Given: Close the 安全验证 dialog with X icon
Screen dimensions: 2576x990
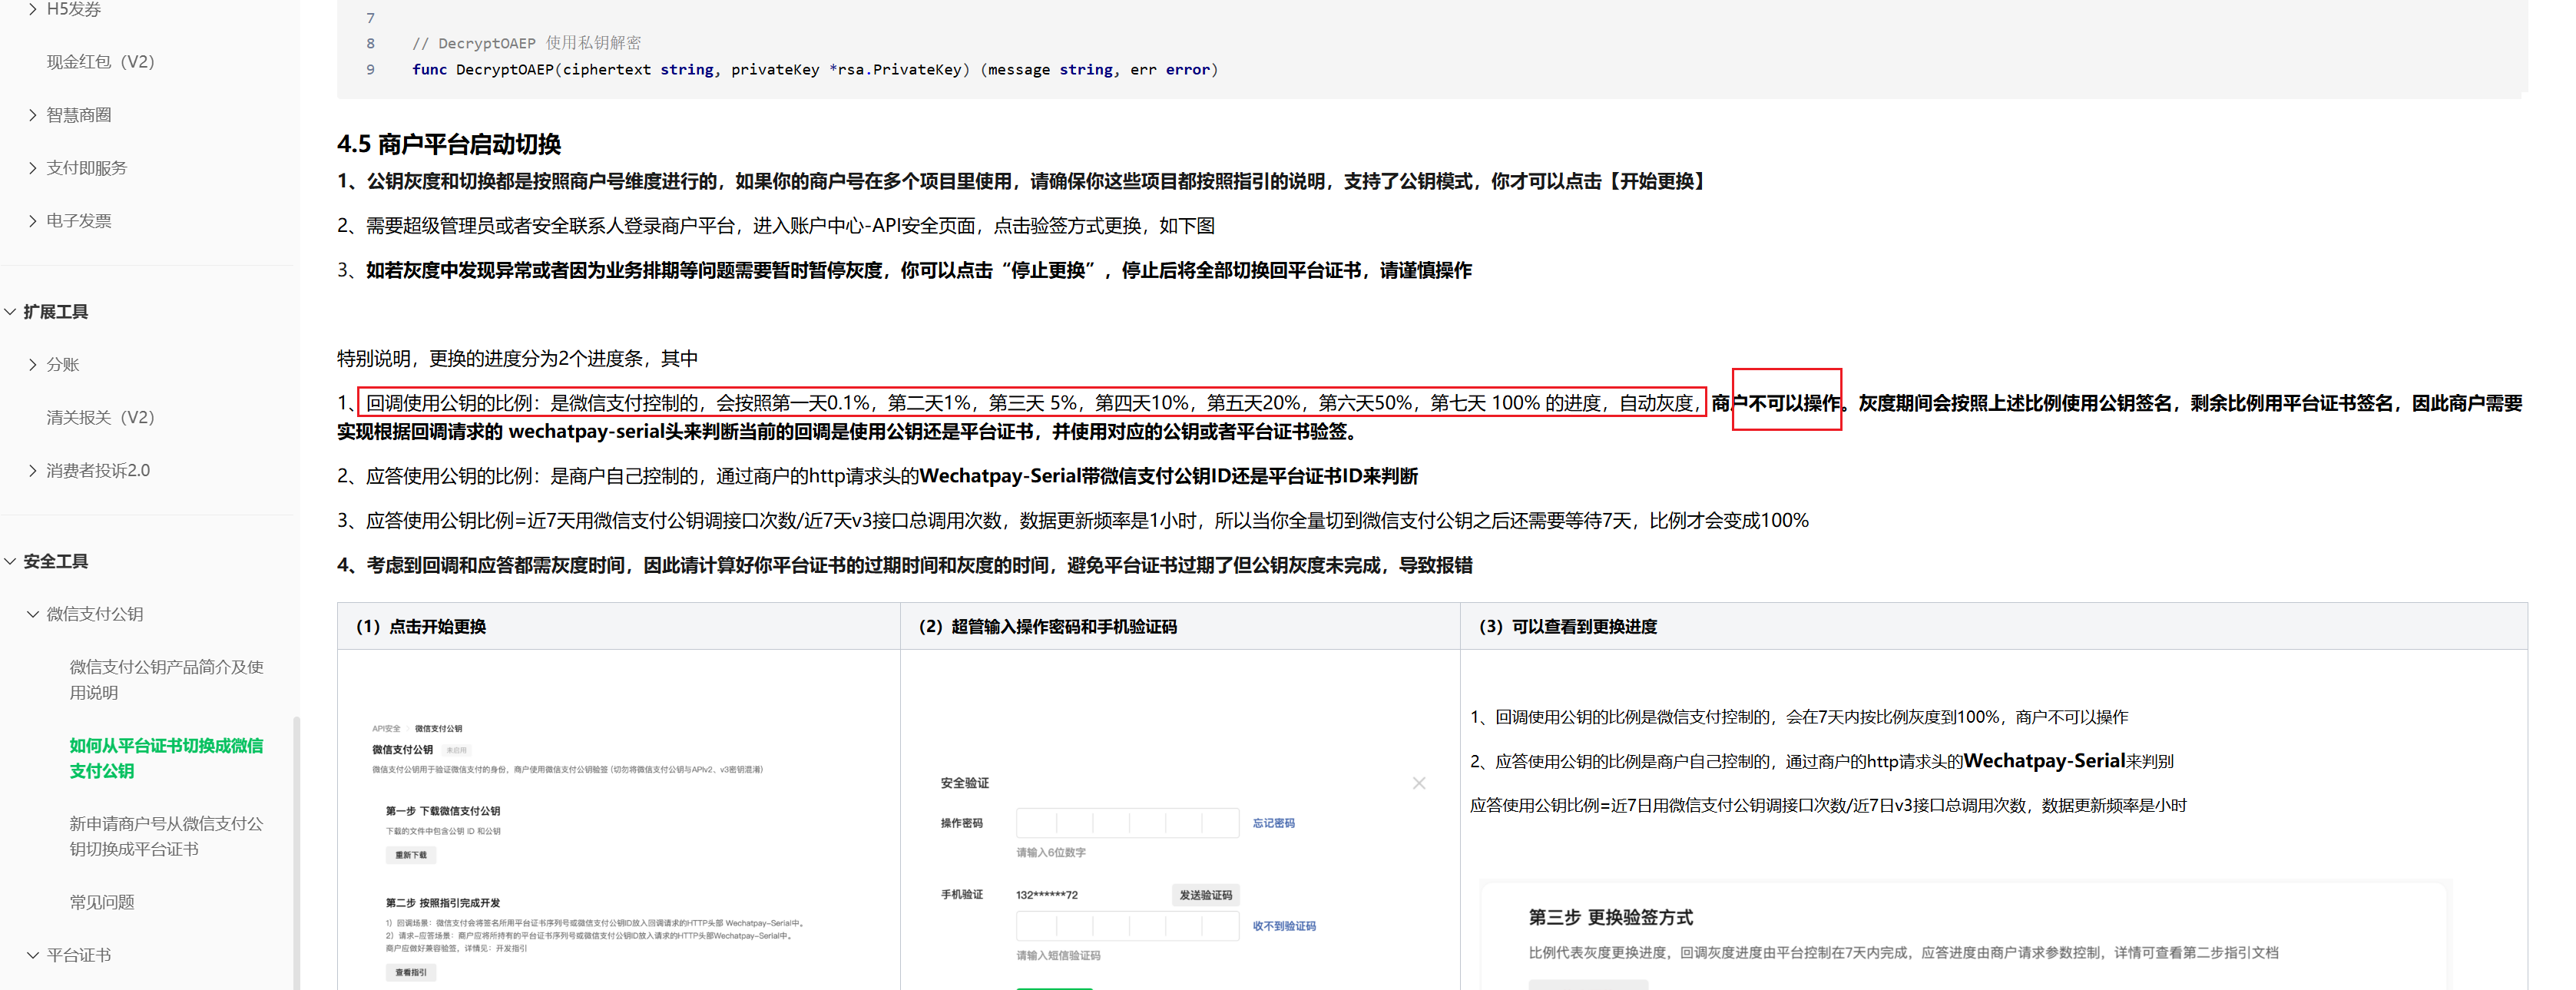Looking at the screenshot, I should (x=1418, y=783).
